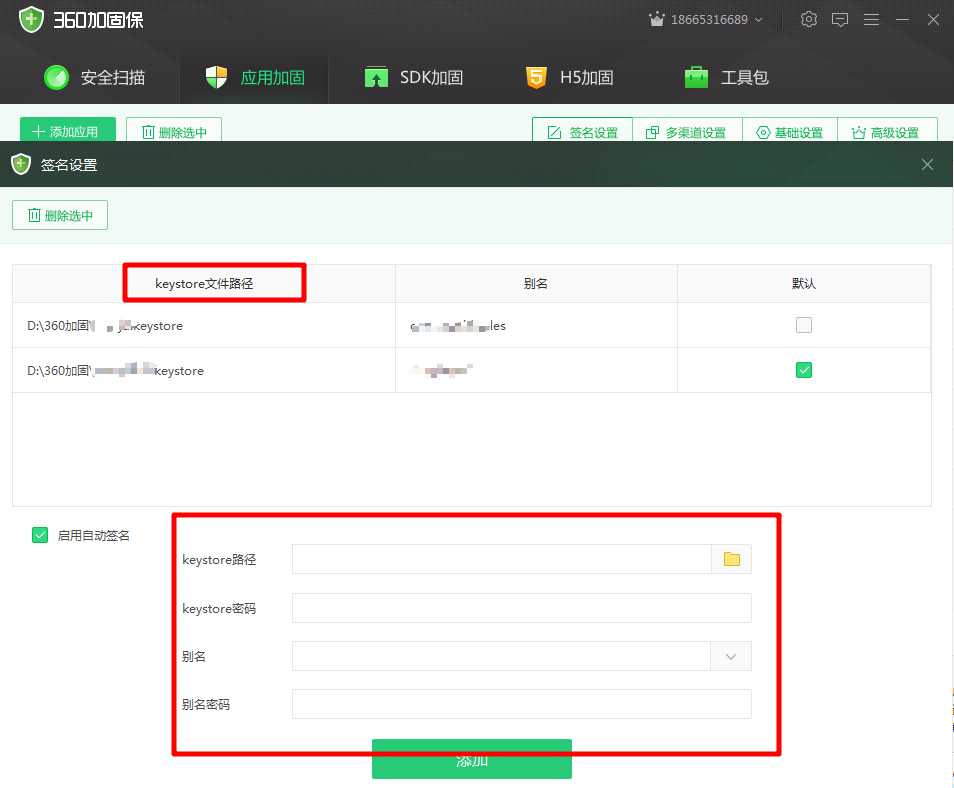Click the 别名 column header
This screenshot has width=954, height=788.
[x=536, y=283]
